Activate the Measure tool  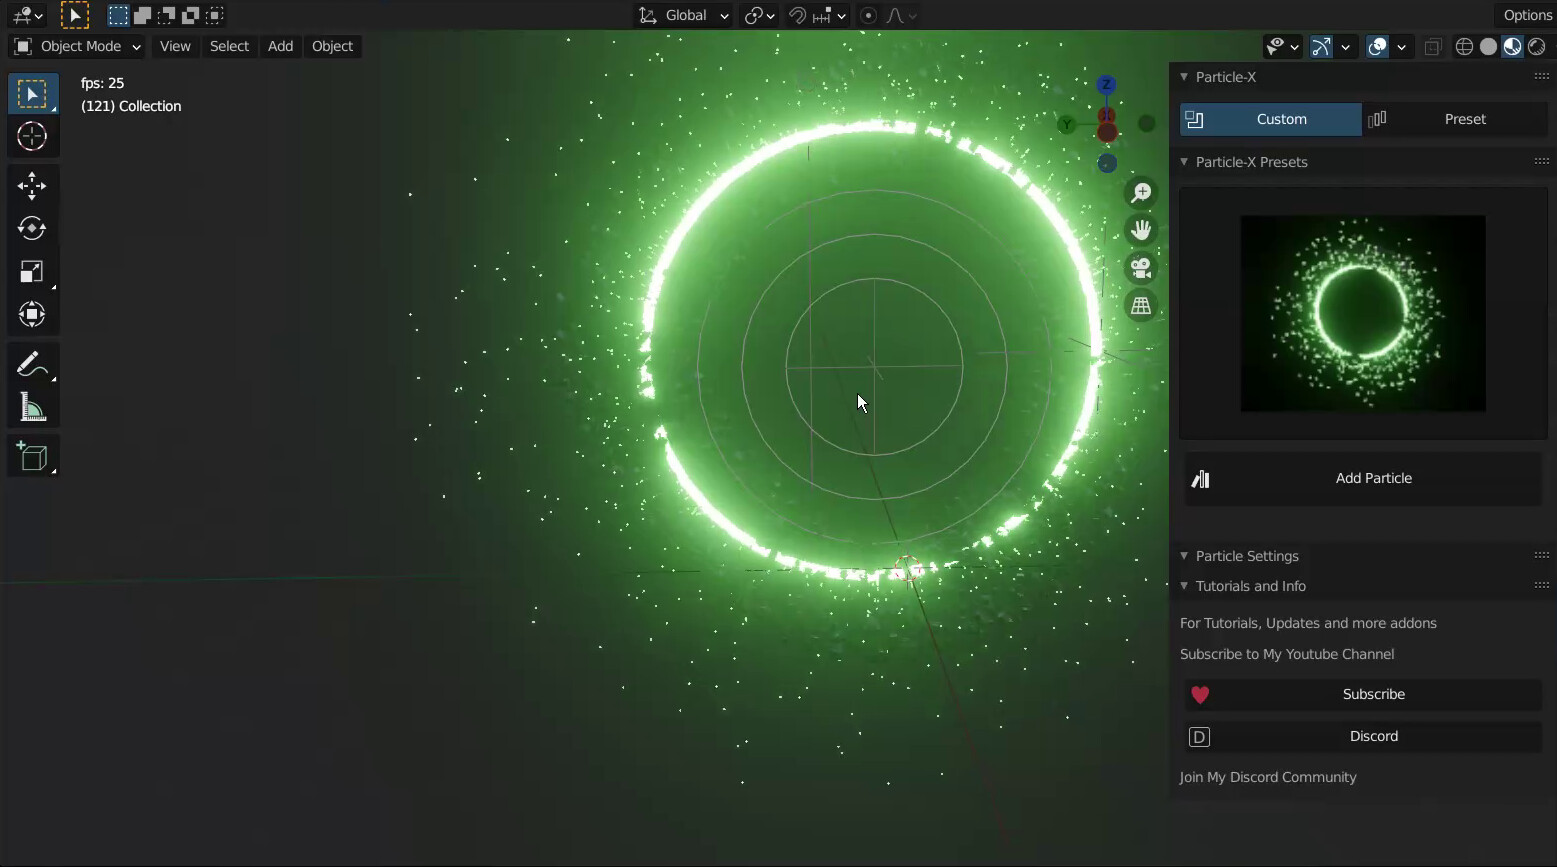(x=33, y=407)
